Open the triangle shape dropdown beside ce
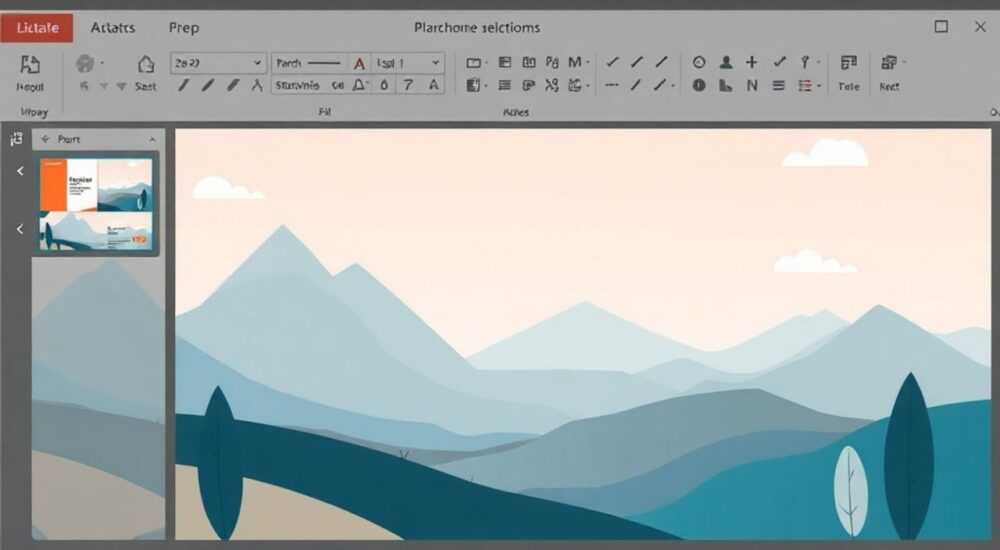Image resolution: width=1000 pixels, height=550 pixels. tap(361, 85)
